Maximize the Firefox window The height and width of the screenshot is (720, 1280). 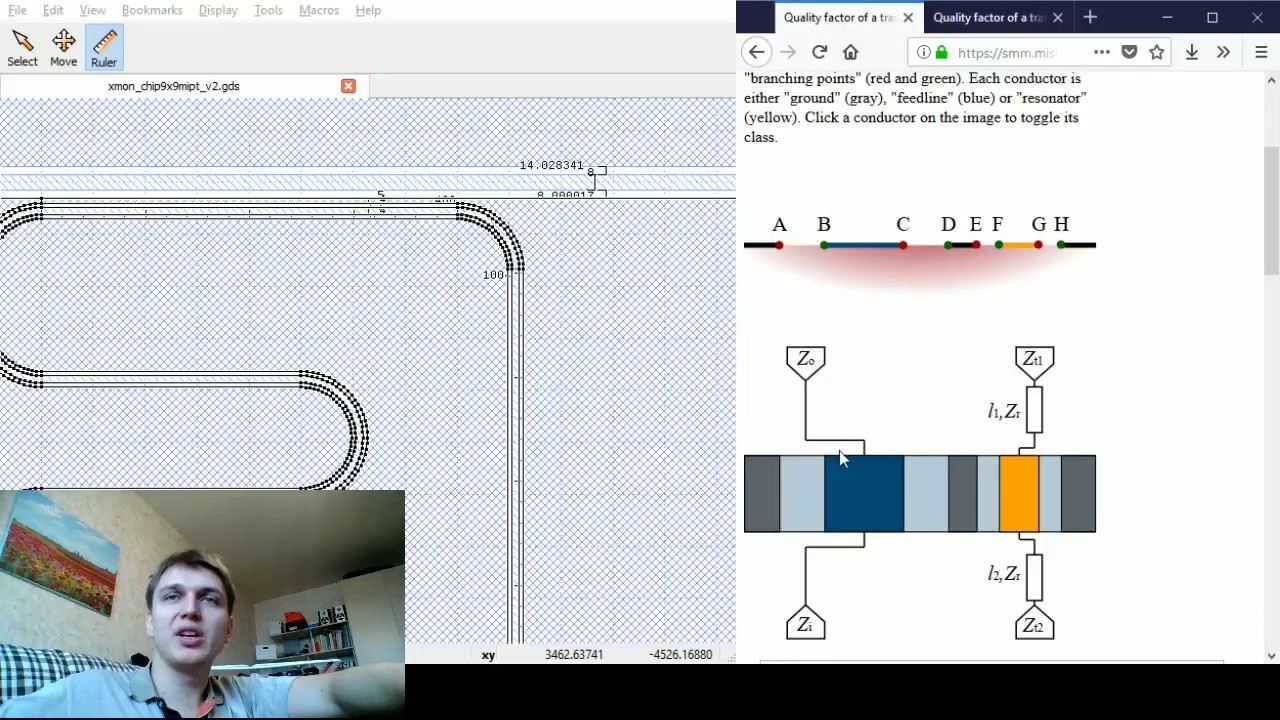(1212, 17)
